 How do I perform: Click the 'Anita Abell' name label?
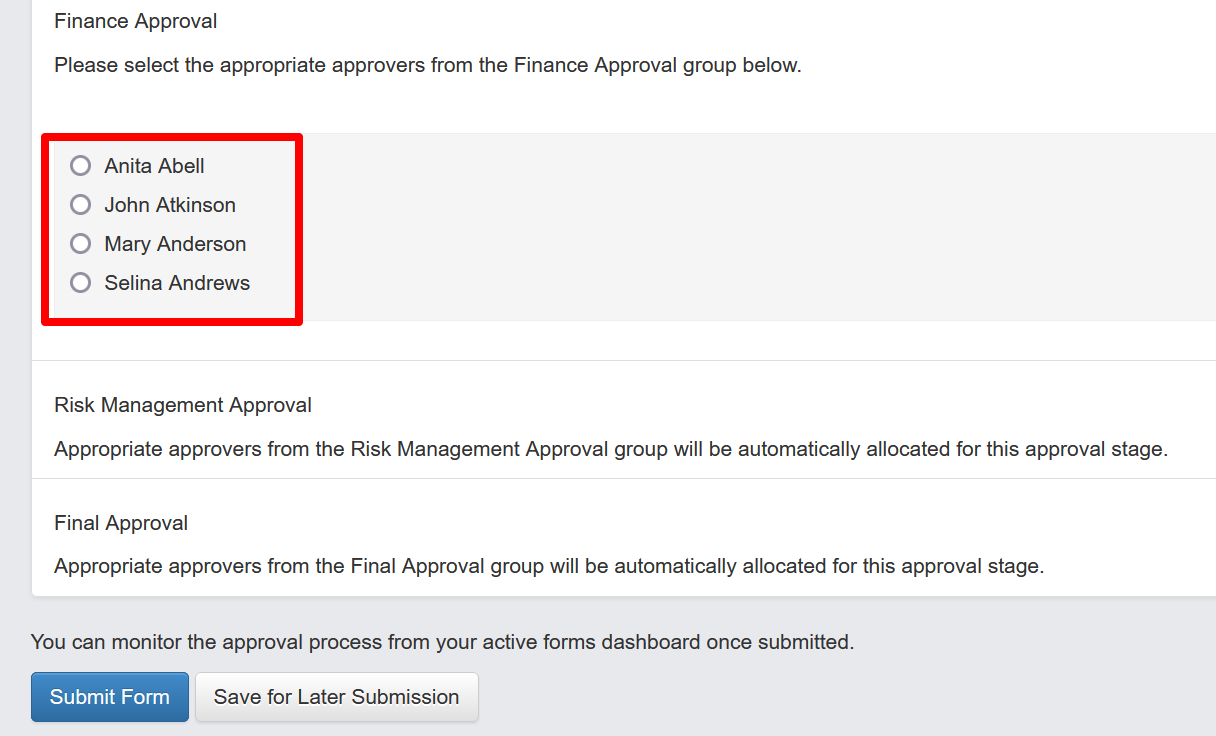click(154, 166)
